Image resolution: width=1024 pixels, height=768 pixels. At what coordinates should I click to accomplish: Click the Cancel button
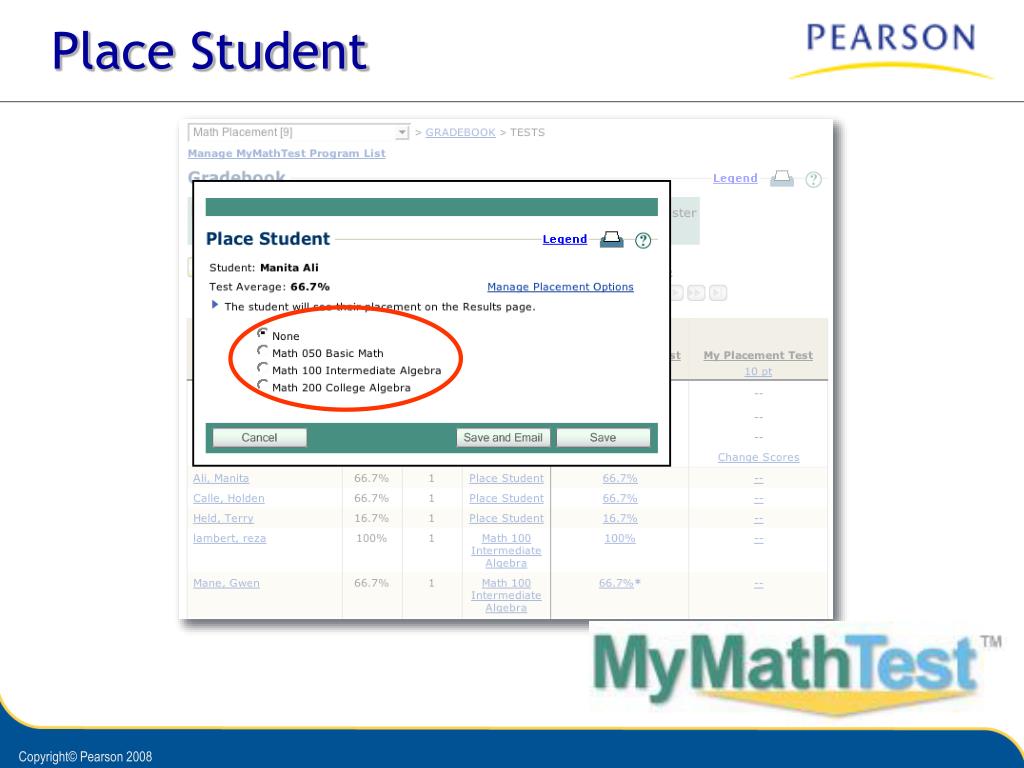pos(259,438)
